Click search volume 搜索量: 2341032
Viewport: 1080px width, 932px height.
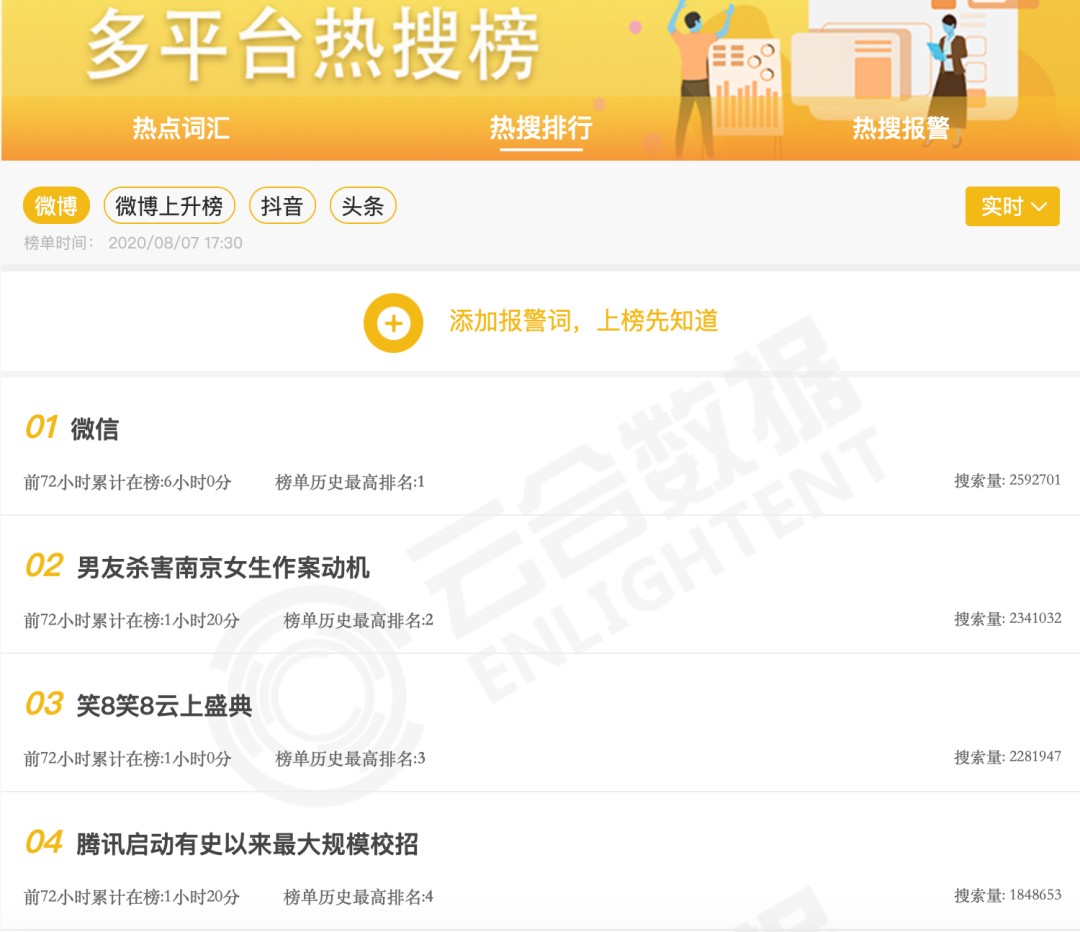coord(1007,619)
